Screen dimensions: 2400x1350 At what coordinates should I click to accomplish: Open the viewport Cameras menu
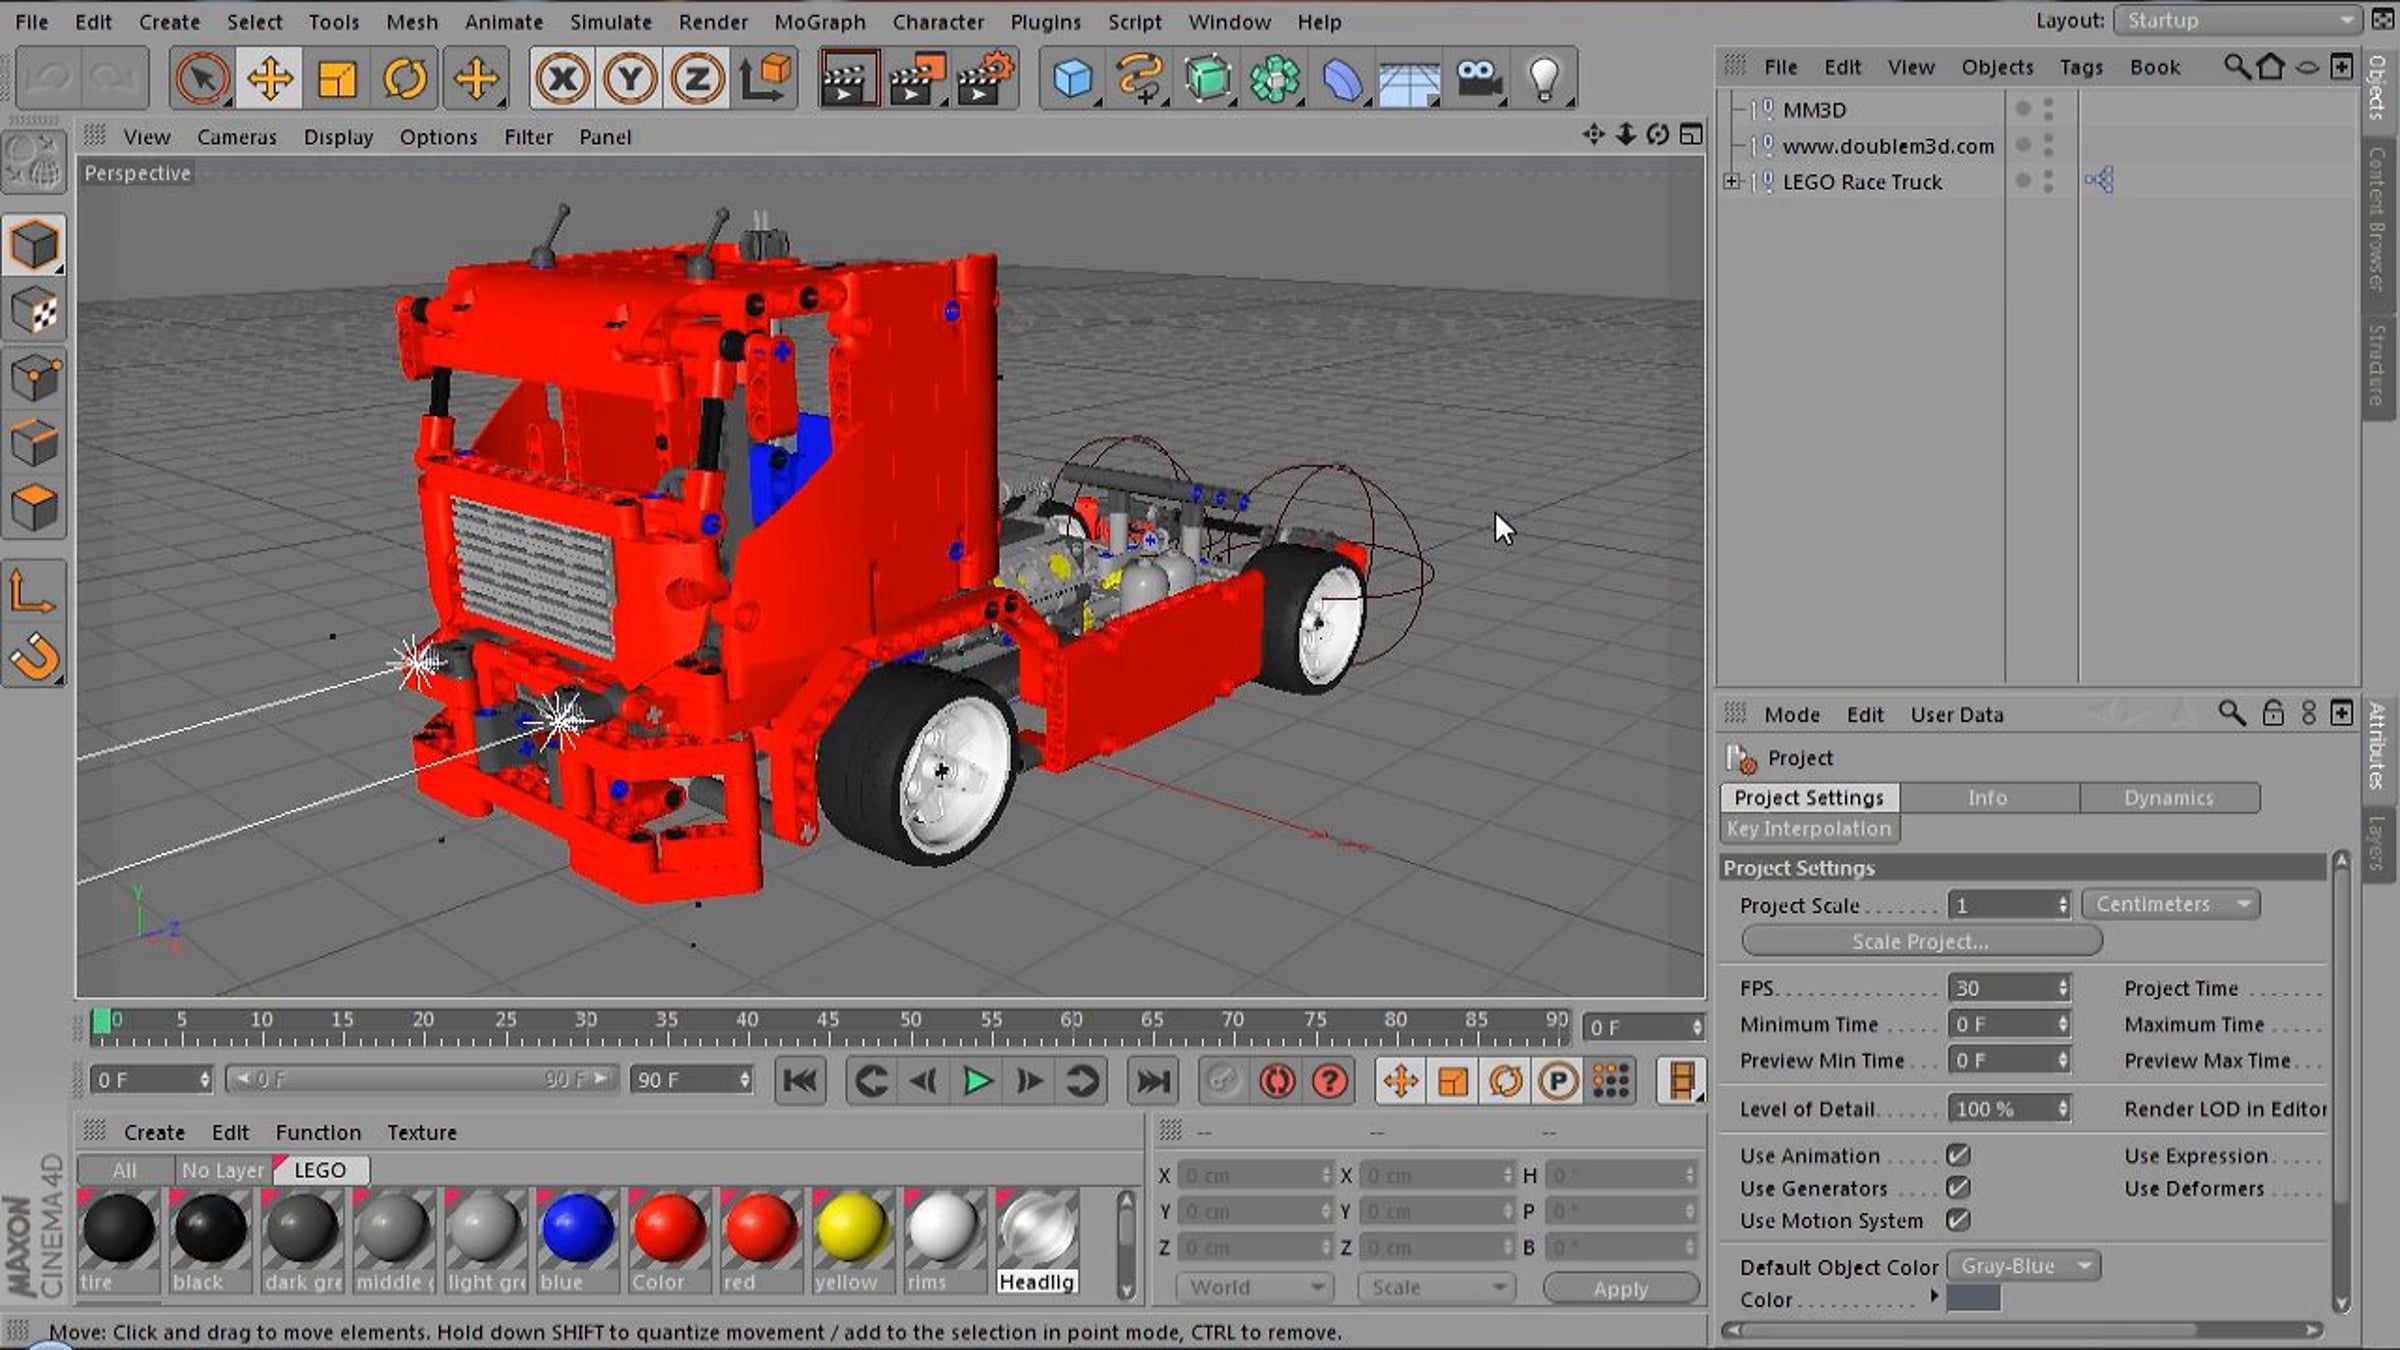click(x=236, y=137)
